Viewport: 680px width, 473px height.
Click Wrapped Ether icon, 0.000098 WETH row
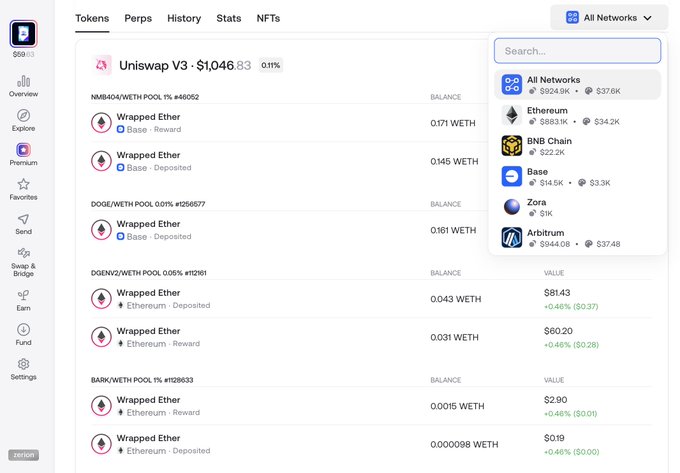[101, 444]
